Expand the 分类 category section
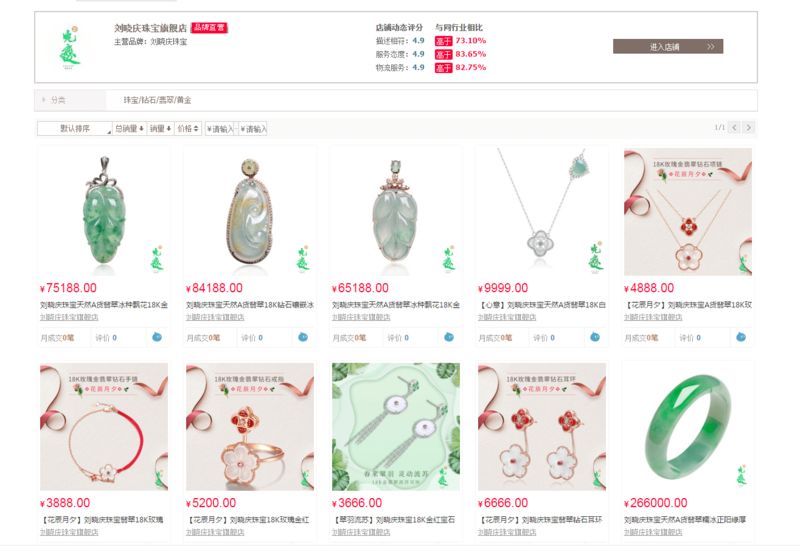Image resolution: width=800 pixels, height=551 pixels. click(x=55, y=100)
